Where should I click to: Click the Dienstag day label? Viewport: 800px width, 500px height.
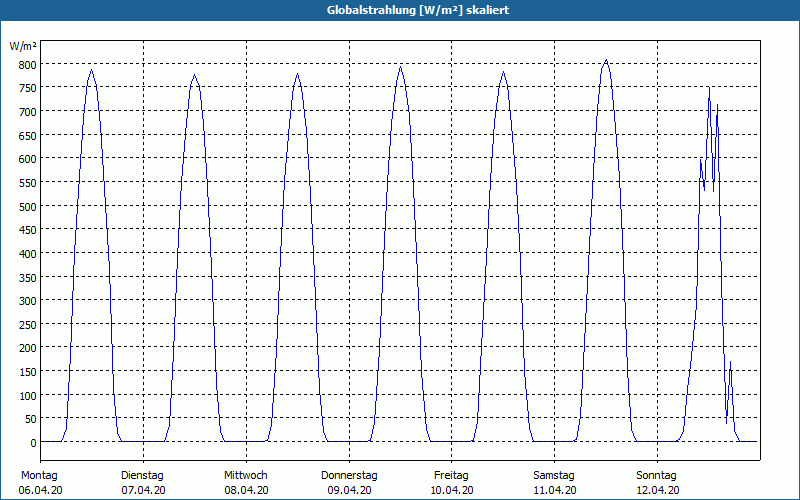tap(142, 476)
